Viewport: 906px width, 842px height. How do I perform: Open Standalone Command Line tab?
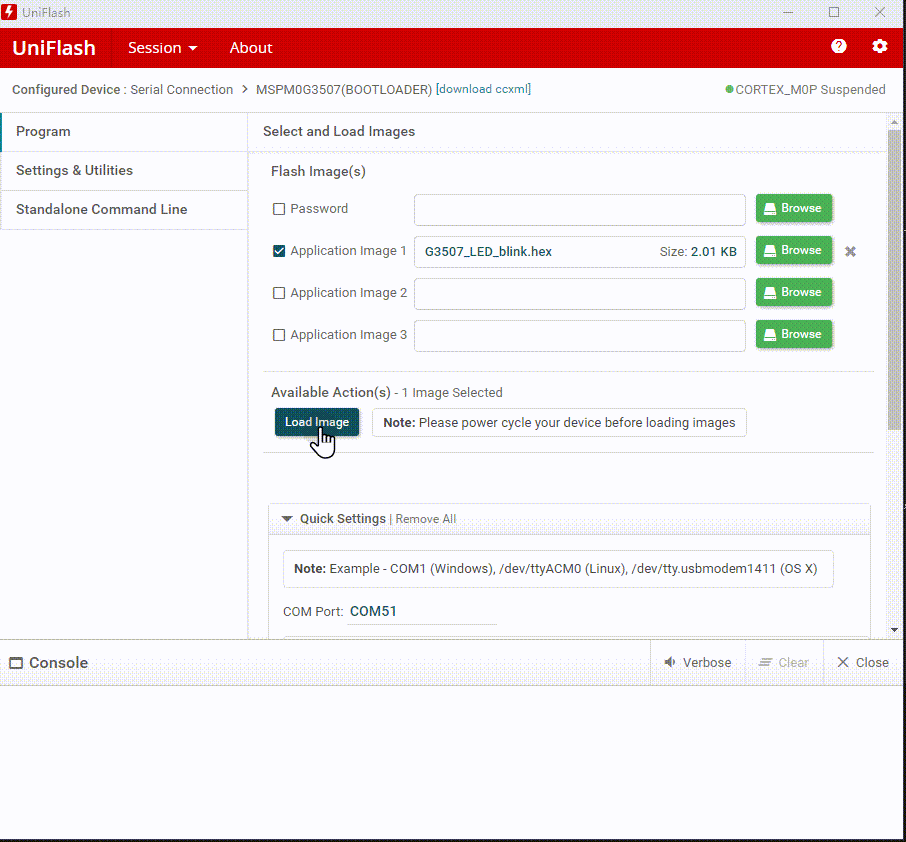[x=124, y=209]
